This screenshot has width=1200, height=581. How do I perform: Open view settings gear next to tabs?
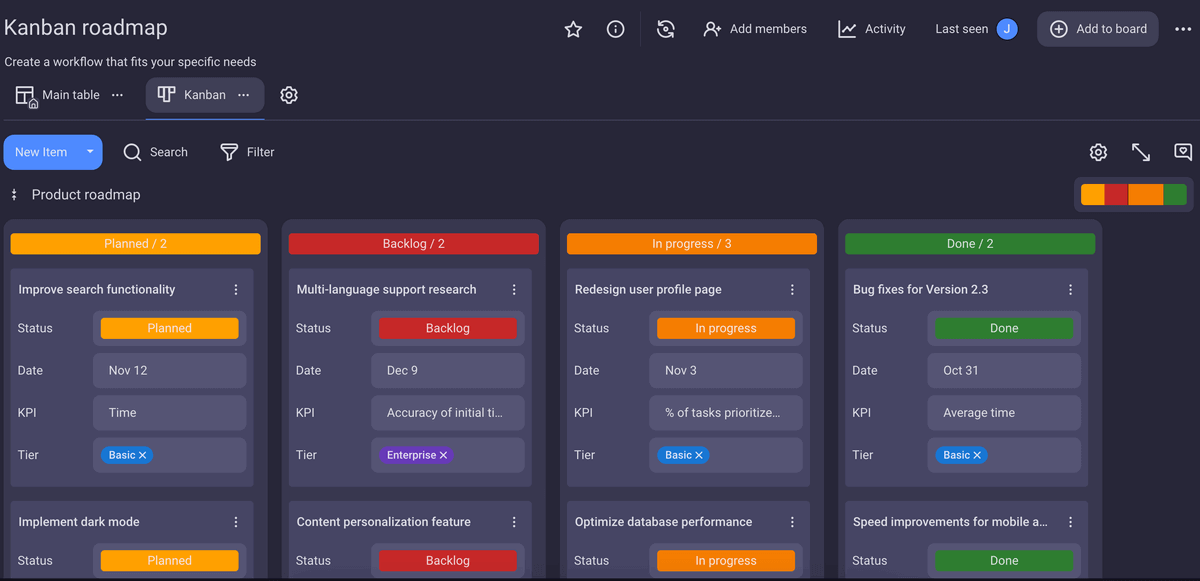[289, 95]
